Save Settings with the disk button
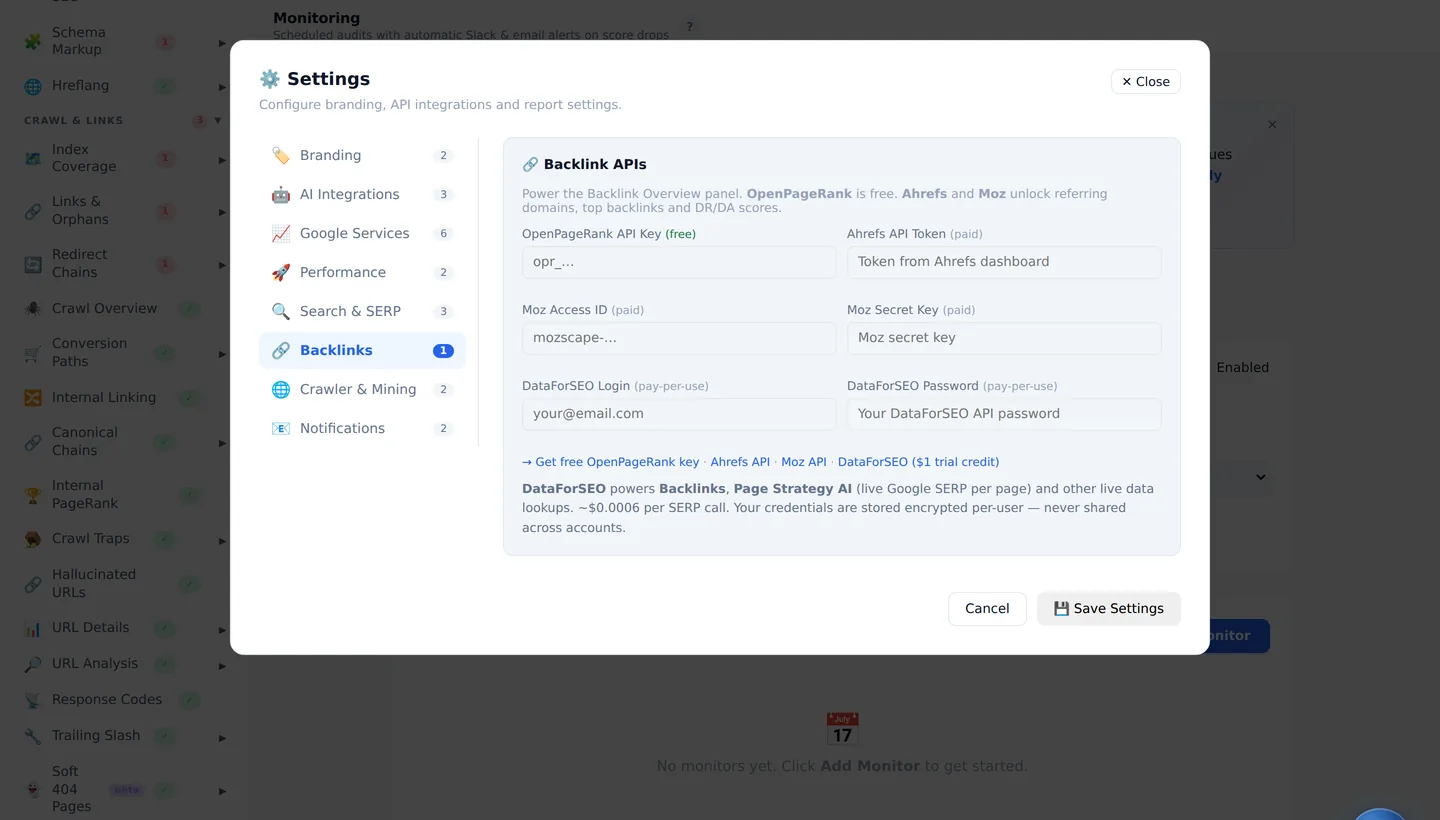1440x820 pixels. tap(1109, 608)
